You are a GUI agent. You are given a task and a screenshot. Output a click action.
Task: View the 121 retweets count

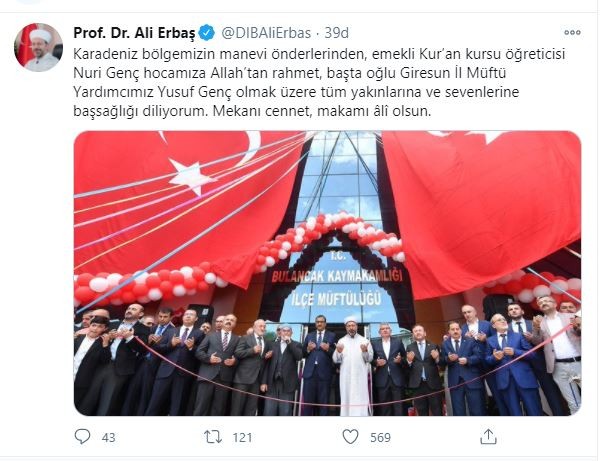pyautogui.click(x=242, y=438)
